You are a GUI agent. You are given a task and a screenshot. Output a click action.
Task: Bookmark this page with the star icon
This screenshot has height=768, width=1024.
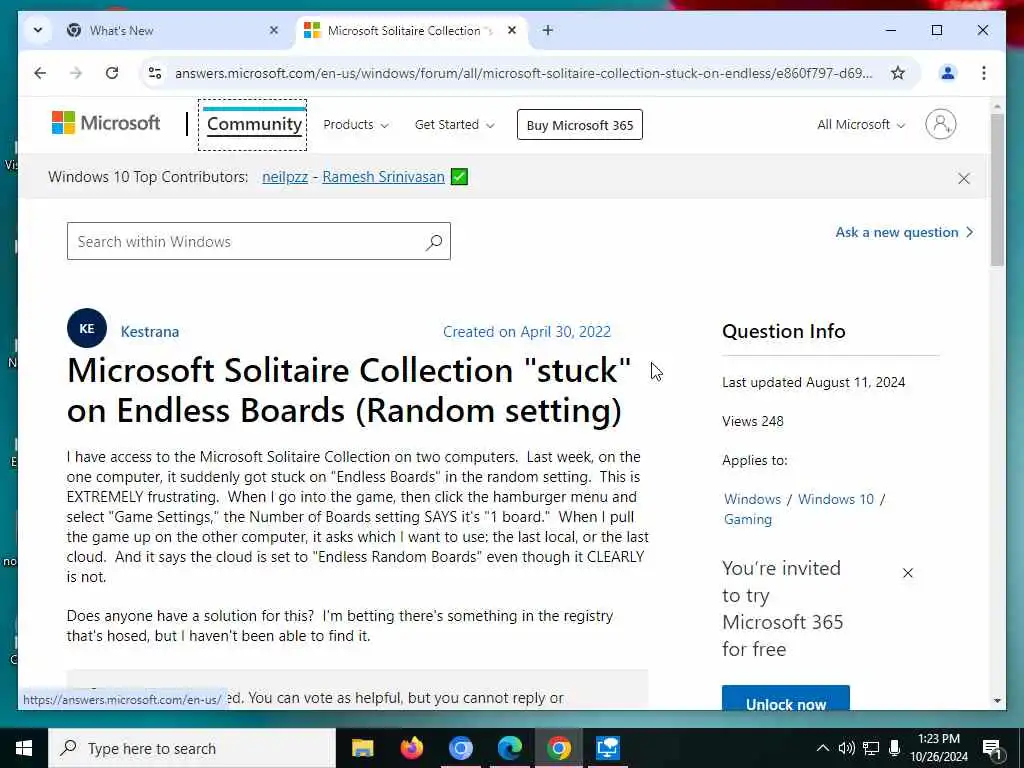pyautogui.click(x=898, y=73)
